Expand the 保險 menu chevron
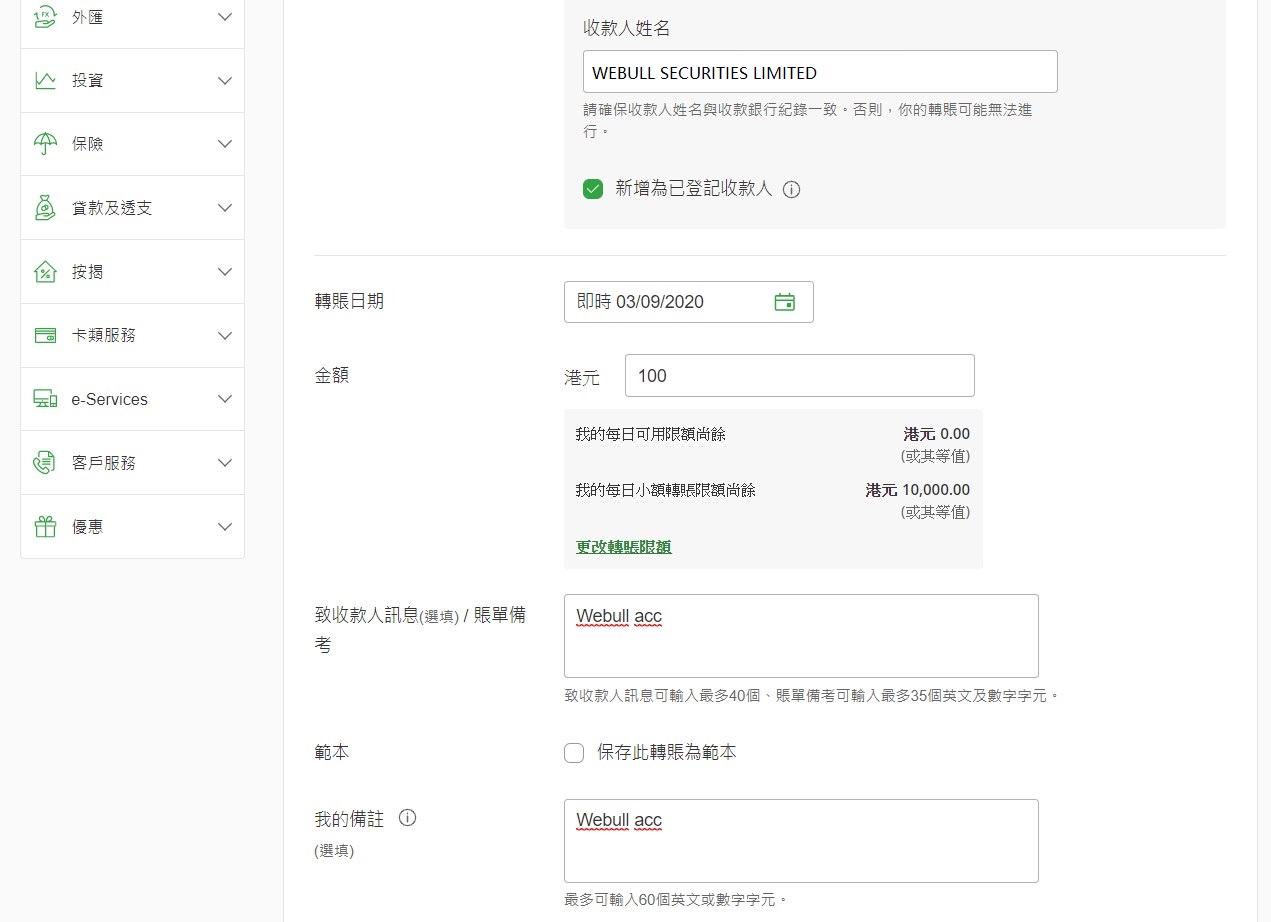The width and height of the screenshot is (1271, 922). [x=225, y=144]
